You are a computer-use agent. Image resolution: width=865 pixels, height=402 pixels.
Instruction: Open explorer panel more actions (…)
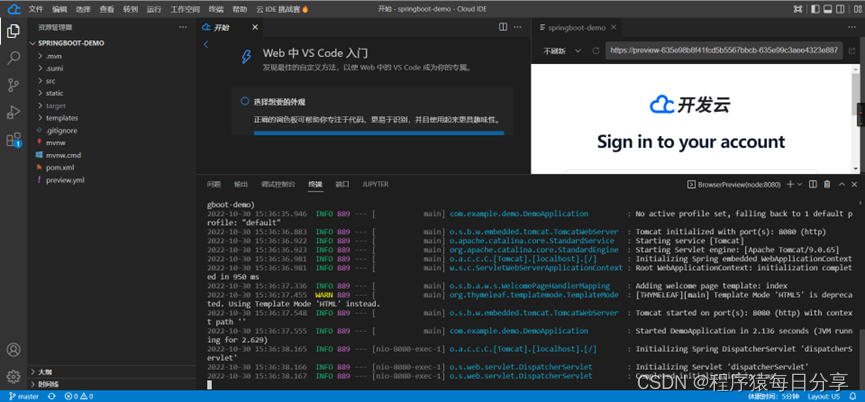click(183, 27)
